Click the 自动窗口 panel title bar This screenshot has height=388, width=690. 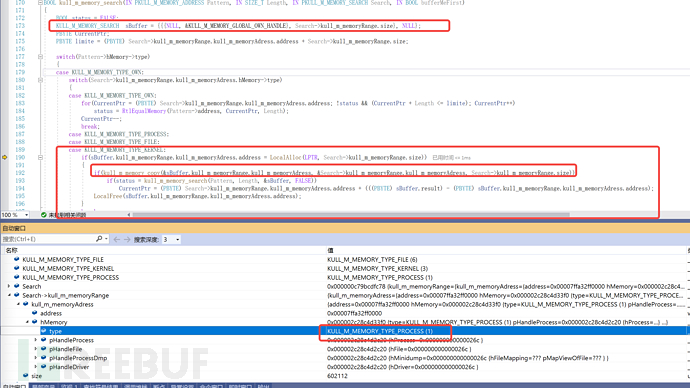click(x=345, y=228)
